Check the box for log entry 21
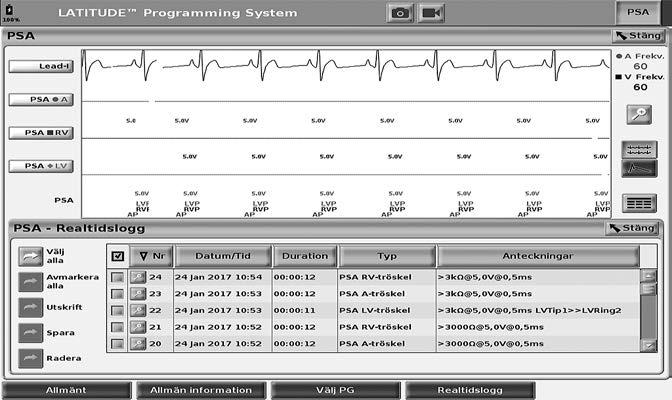 coord(117,327)
